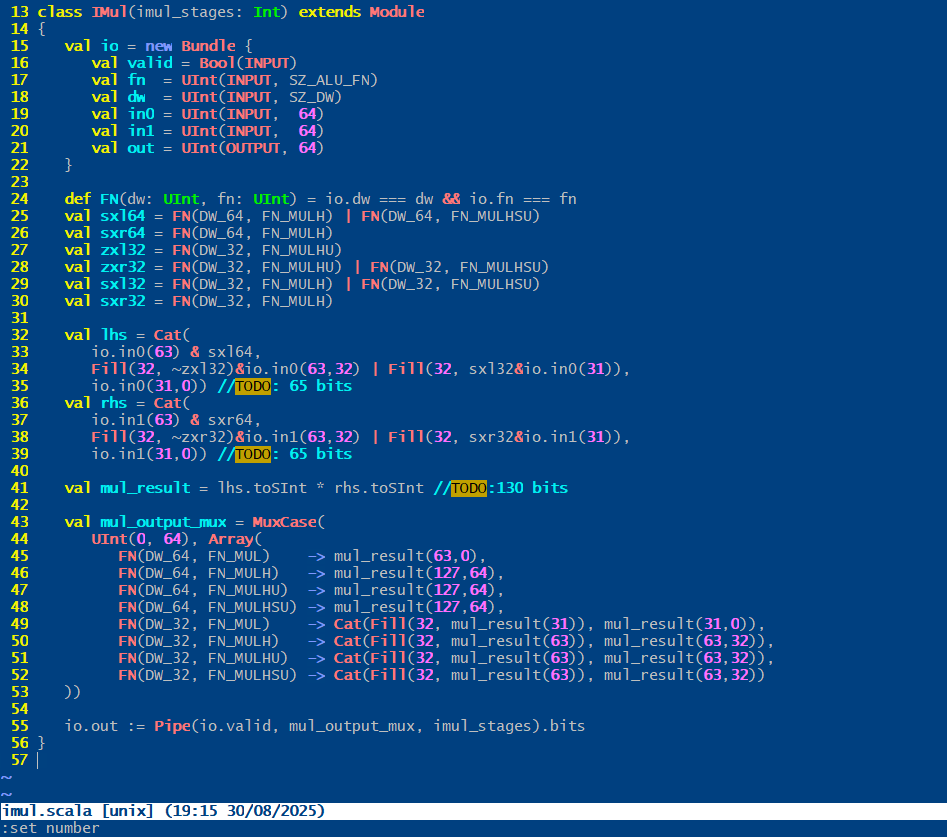Click 'rhs.toSInt' on line 41

(379, 487)
